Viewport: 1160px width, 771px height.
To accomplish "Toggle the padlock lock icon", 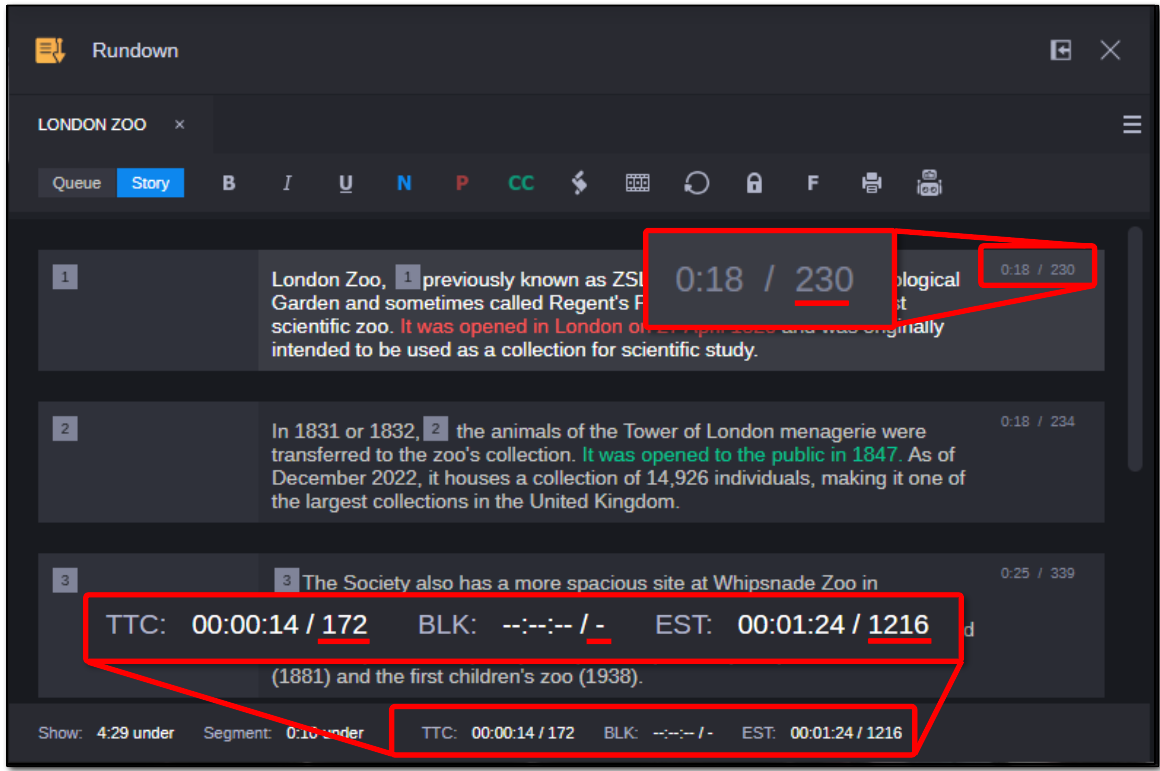I will coord(754,183).
